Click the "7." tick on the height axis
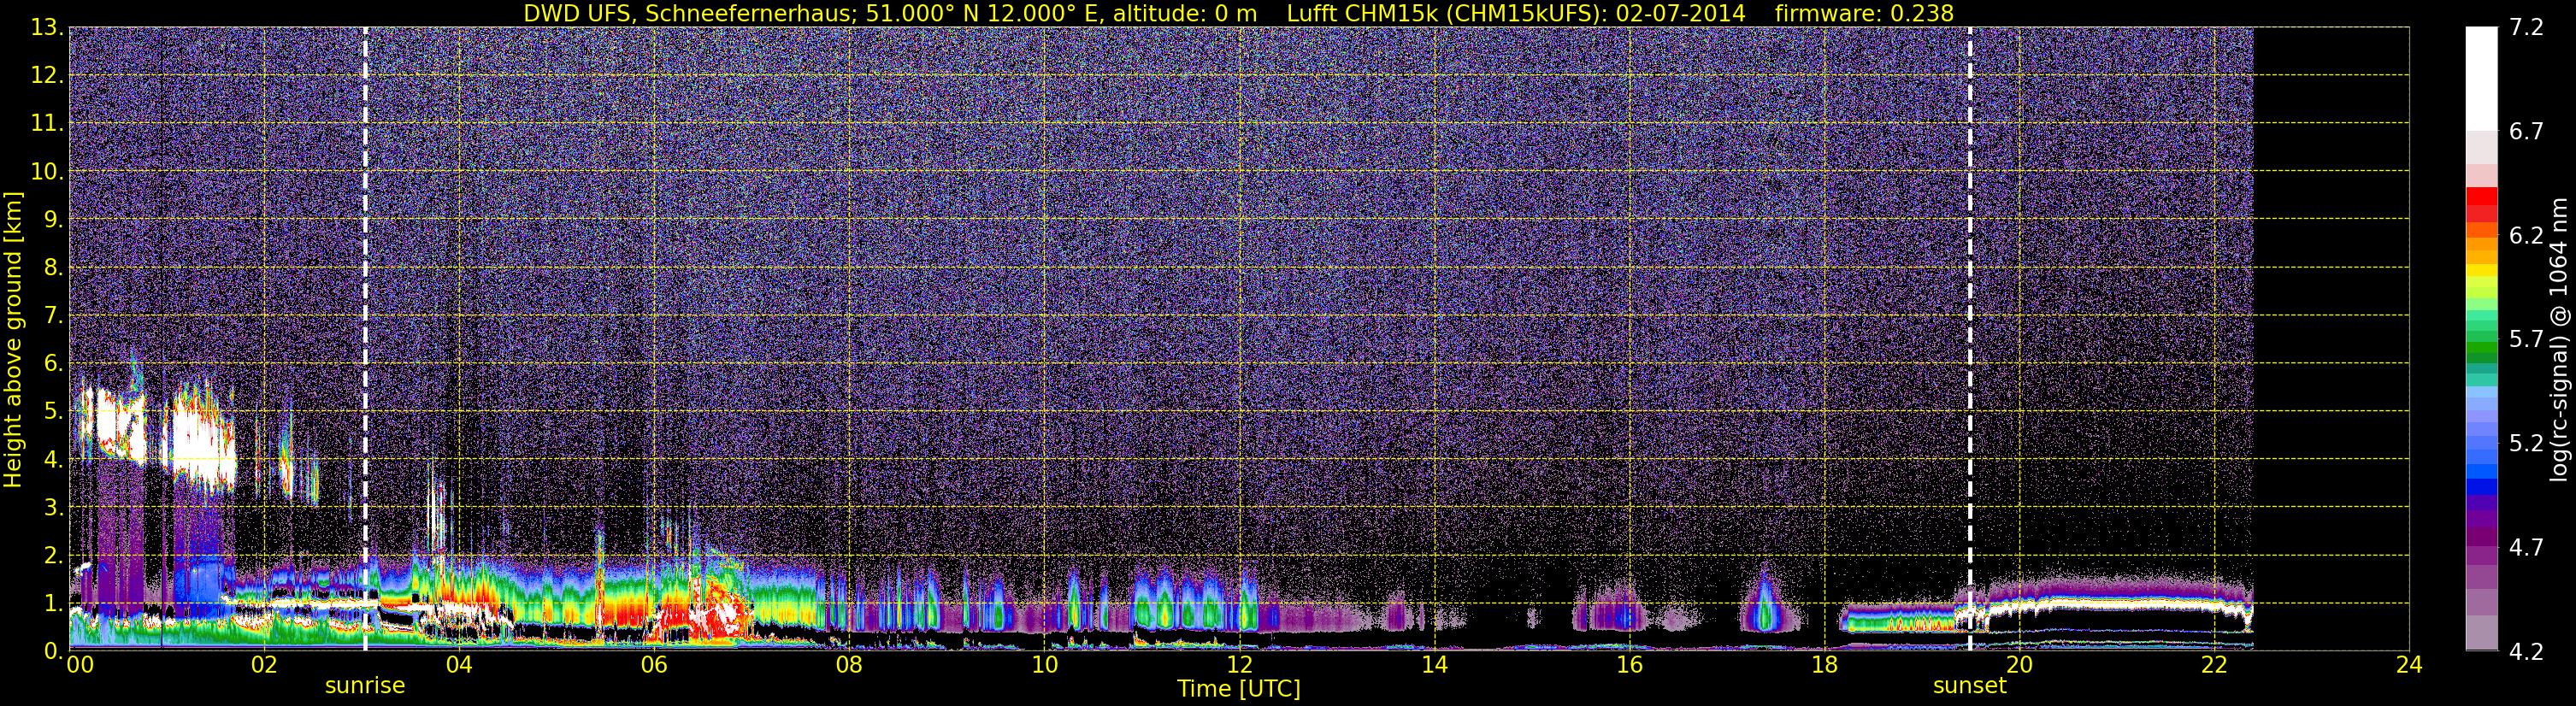 click(x=53, y=316)
